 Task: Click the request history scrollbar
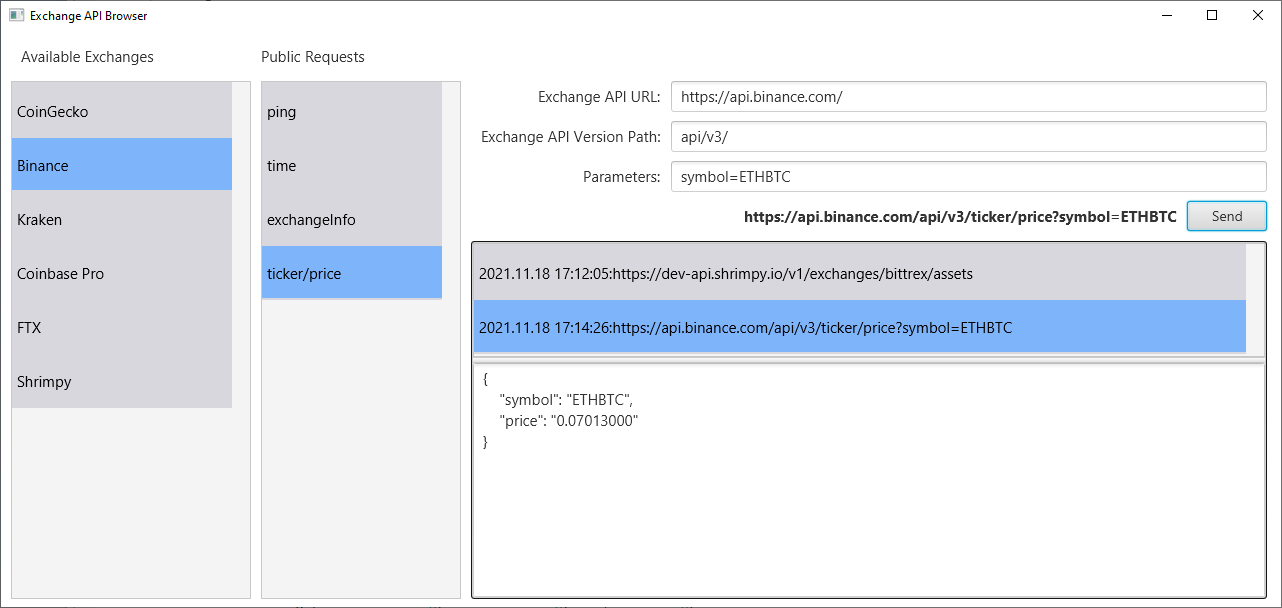click(1255, 298)
